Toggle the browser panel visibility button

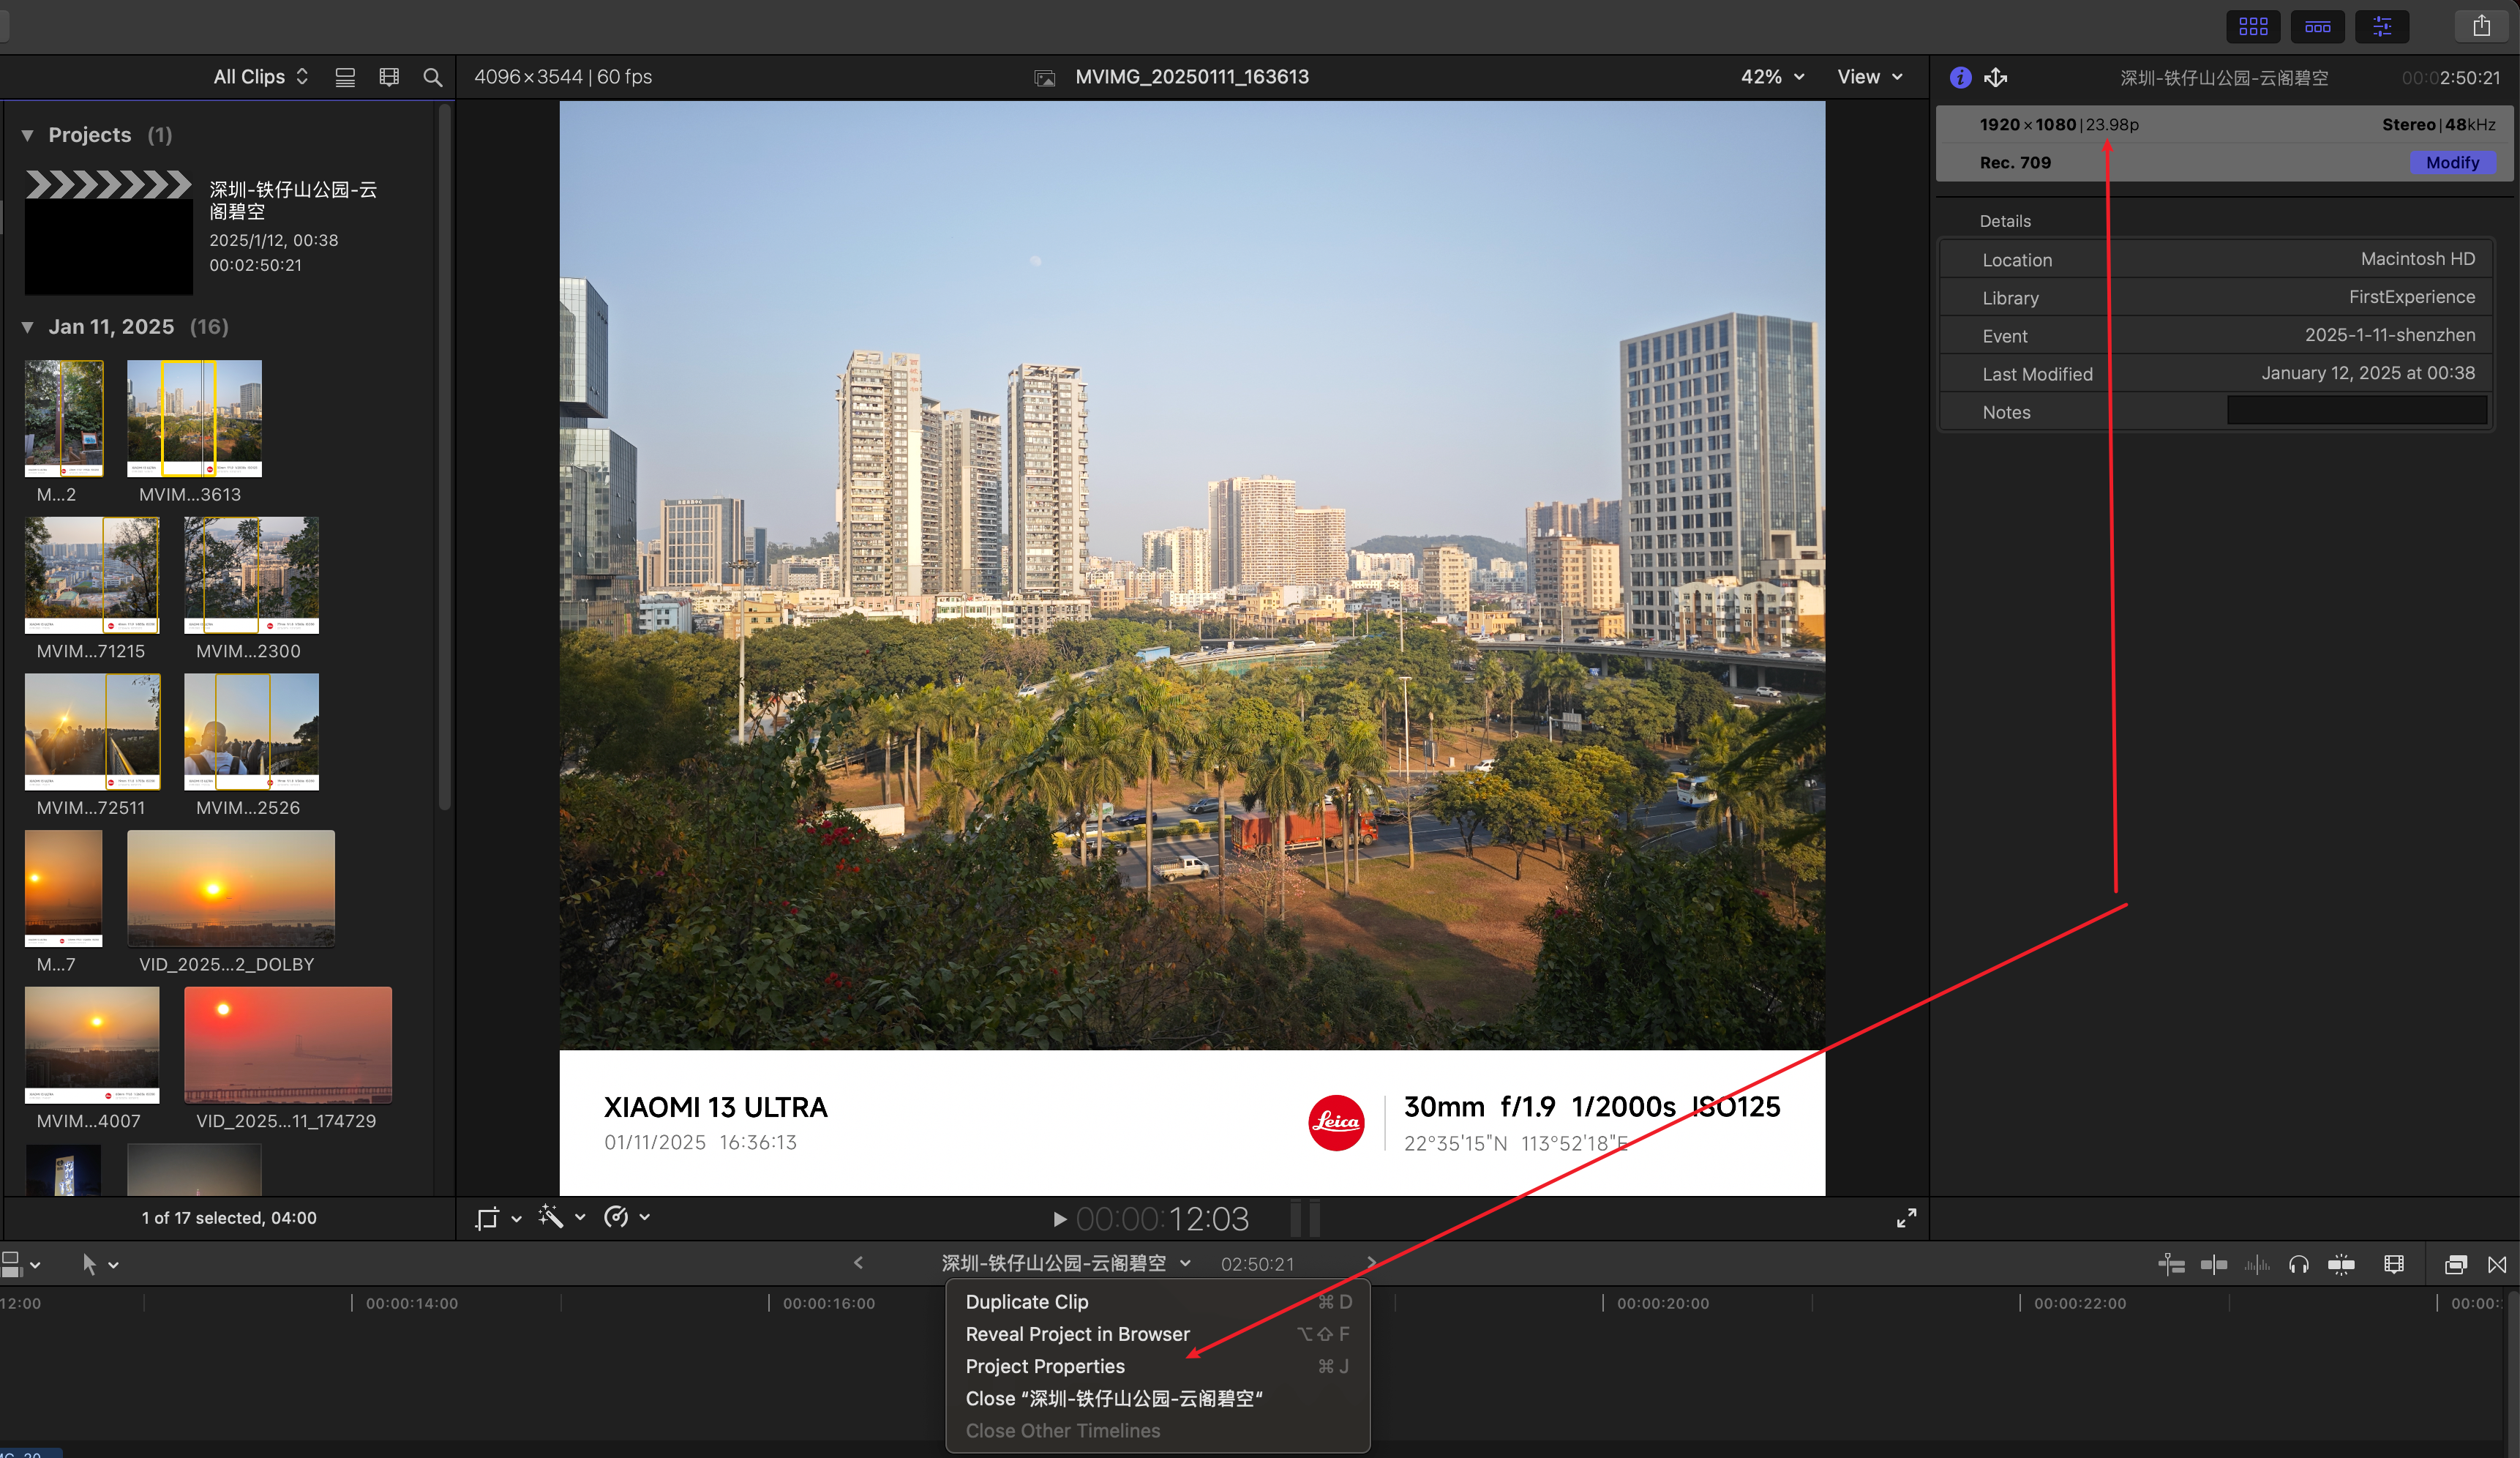pyautogui.click(x=2253, y=27)
